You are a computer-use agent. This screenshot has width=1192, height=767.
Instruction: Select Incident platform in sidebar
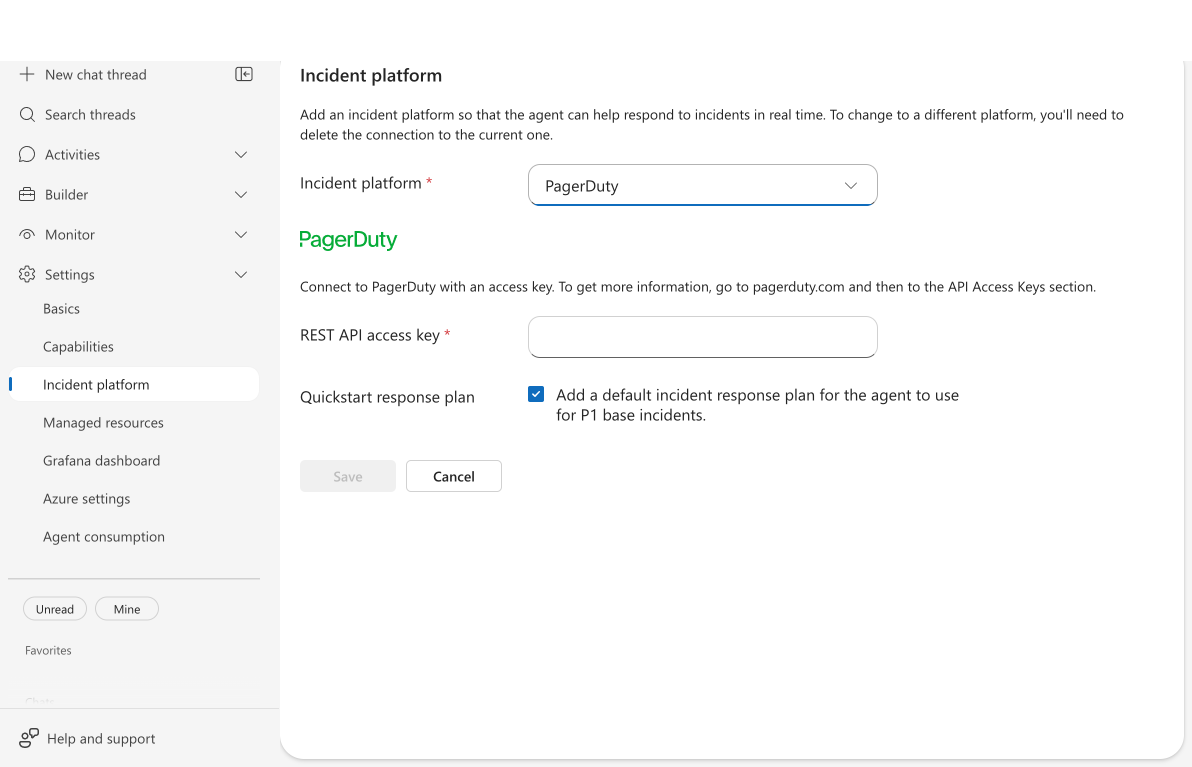134,385
